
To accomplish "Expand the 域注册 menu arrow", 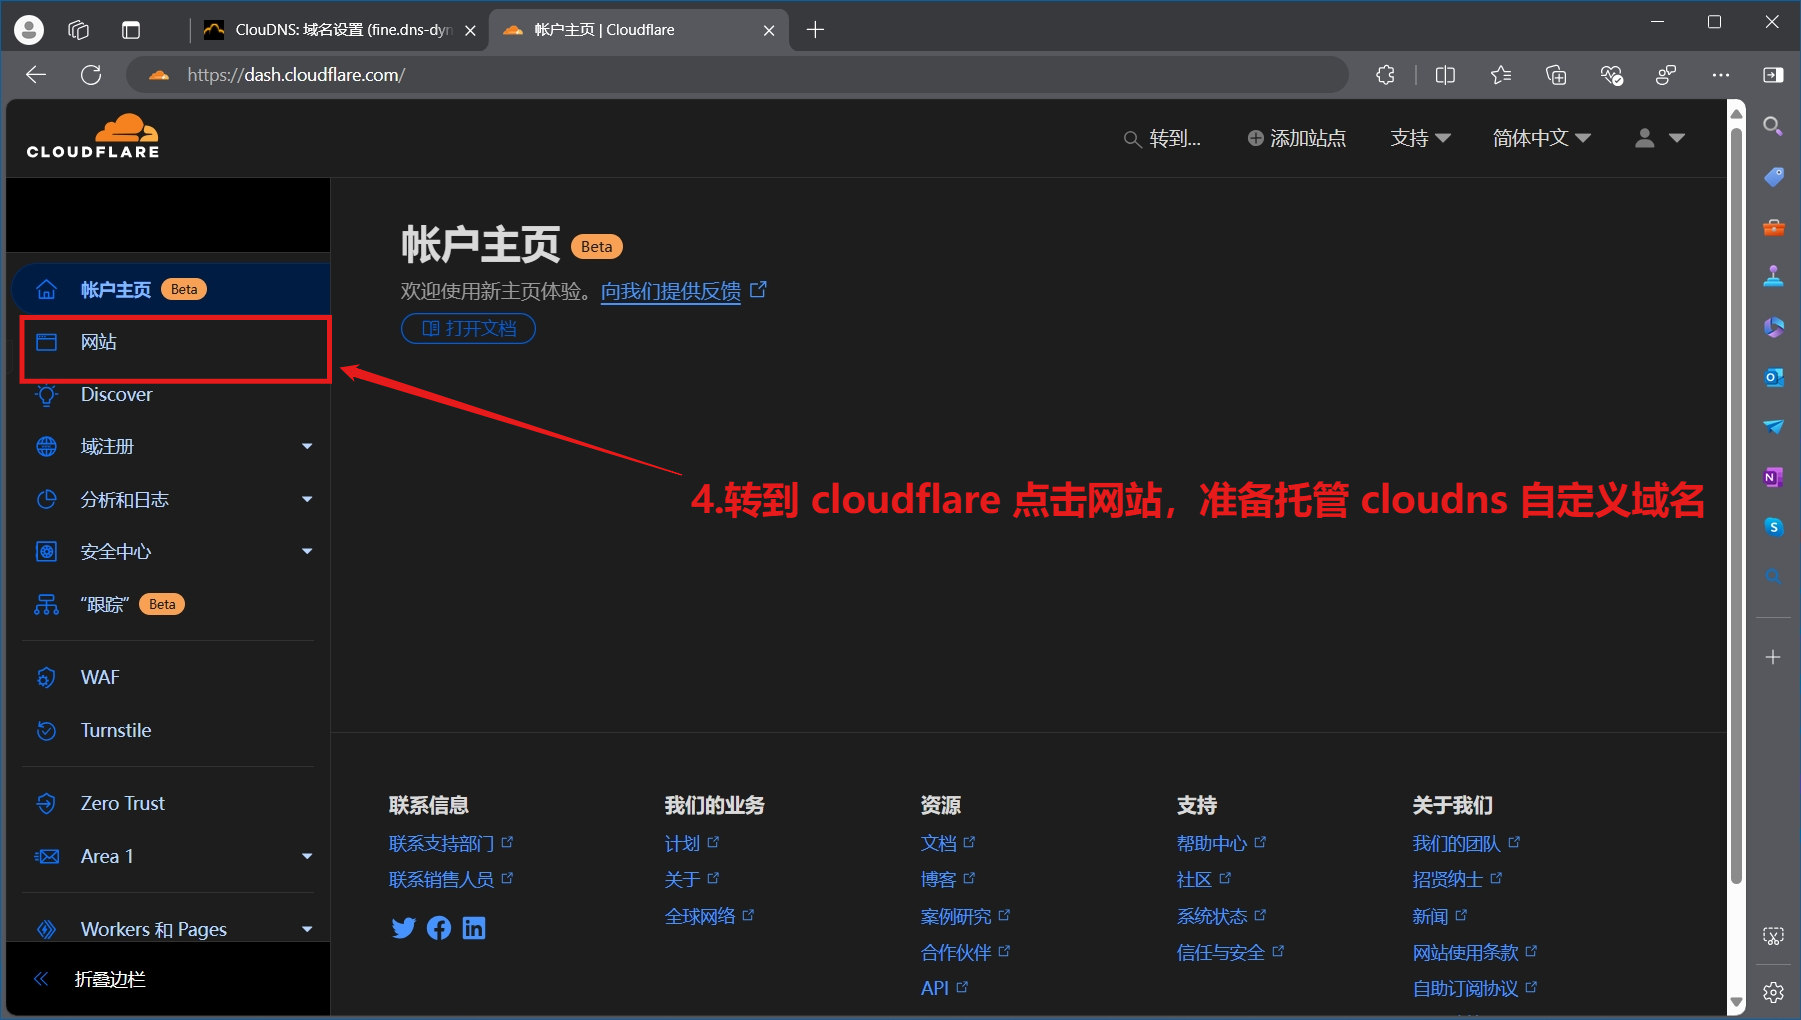I will pos(307,446).
